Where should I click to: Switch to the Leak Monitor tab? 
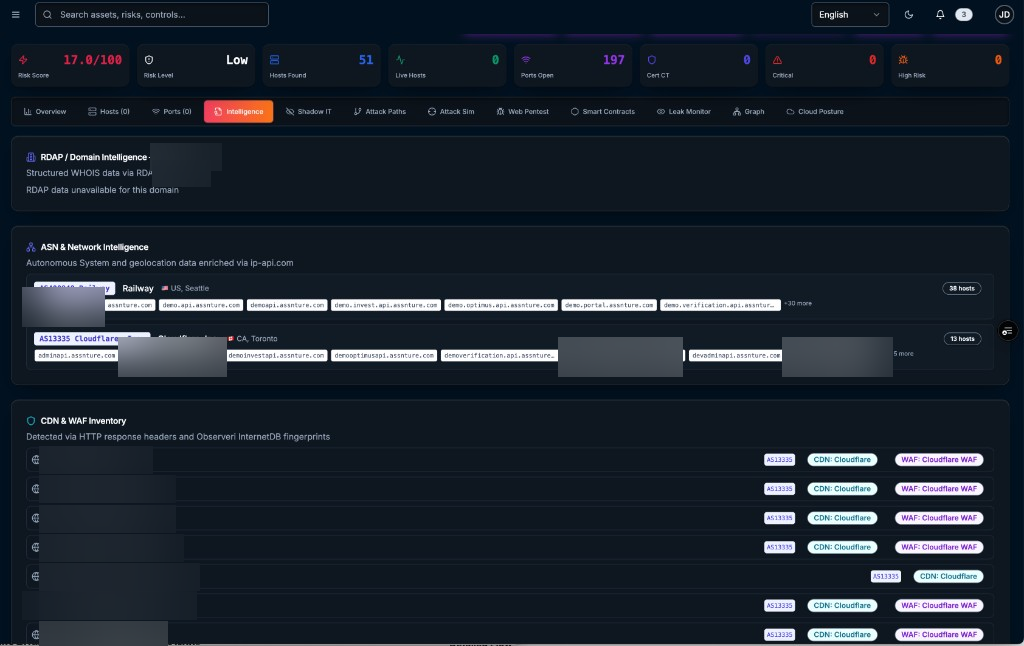point(684,112)
